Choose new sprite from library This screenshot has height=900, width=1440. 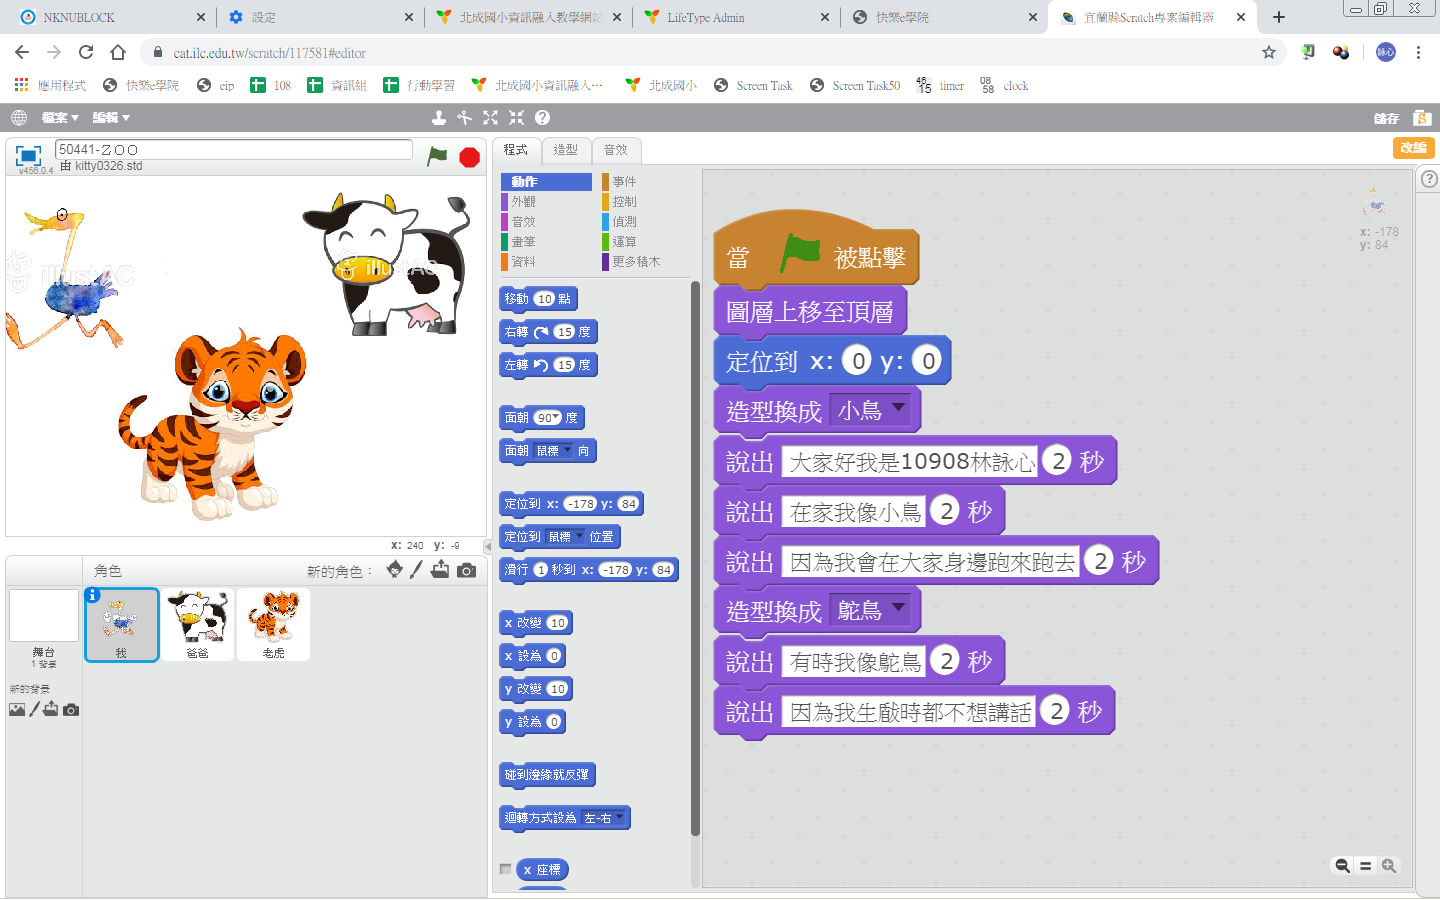pos(394,570)
